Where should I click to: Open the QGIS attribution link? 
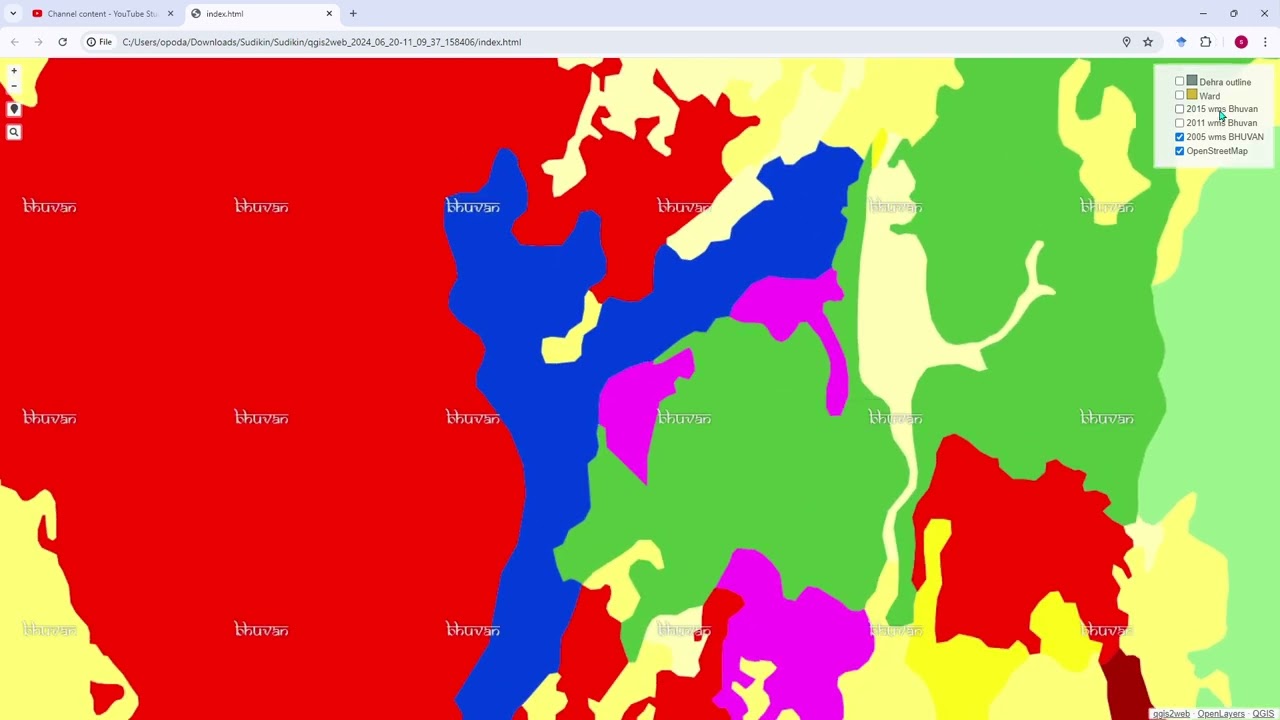coord(1263,714)
